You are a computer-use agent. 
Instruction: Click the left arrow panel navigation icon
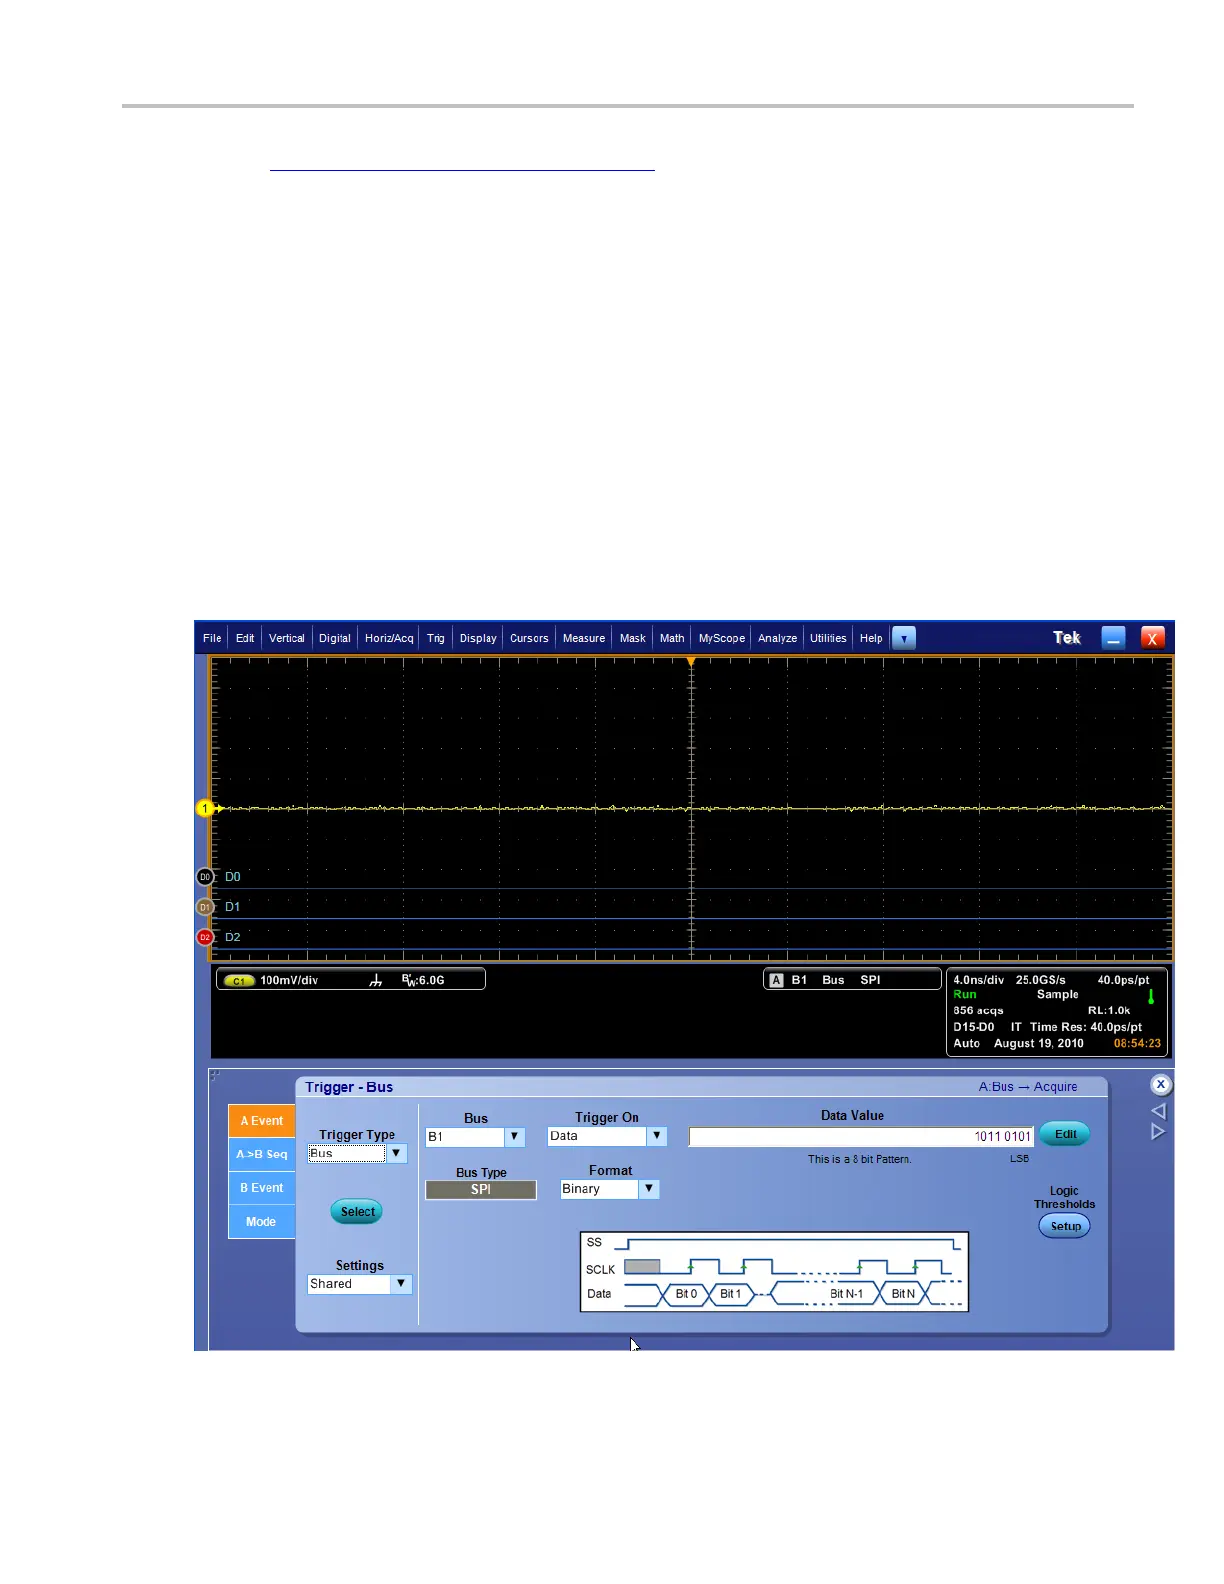pos(1159,1111)
